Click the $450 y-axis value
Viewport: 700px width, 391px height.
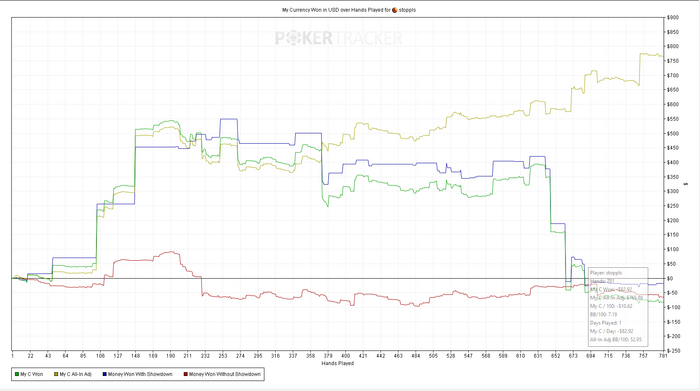pyautogui.click(x=673, y=148)
